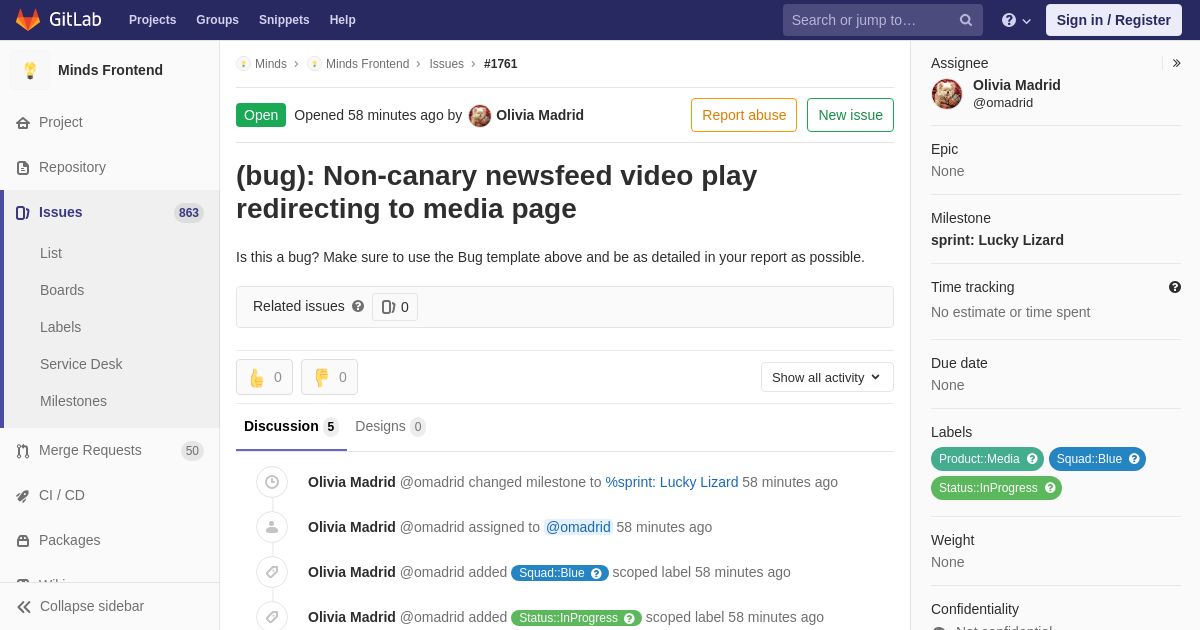Click label icon beside Squad::Blue activity
1200x630 pixels.
tap(272, 572)
